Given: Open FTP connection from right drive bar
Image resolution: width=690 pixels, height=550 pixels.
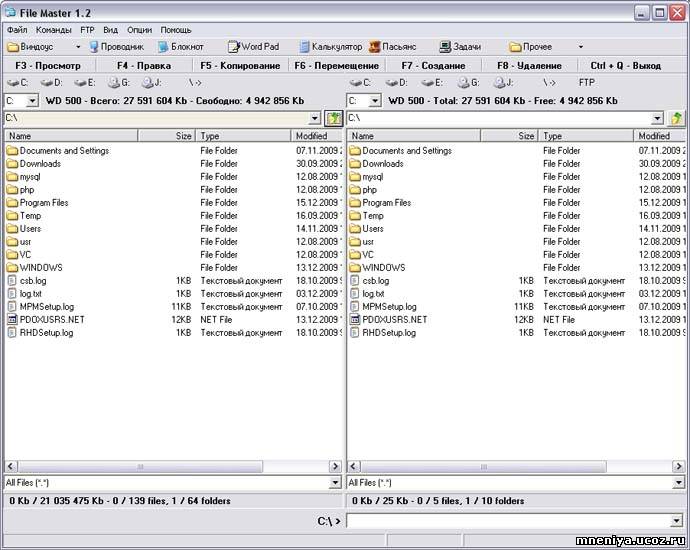Looking at the screenshot, I should click(x=587, y=82).
